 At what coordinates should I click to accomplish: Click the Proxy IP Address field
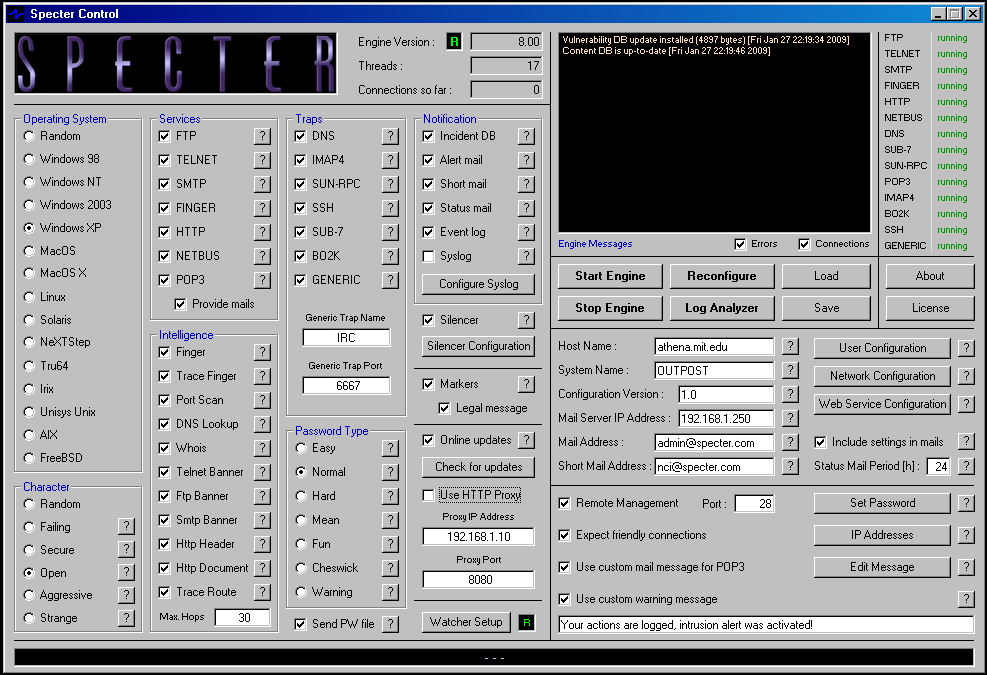pyautogui.click(x=478, y=536)
